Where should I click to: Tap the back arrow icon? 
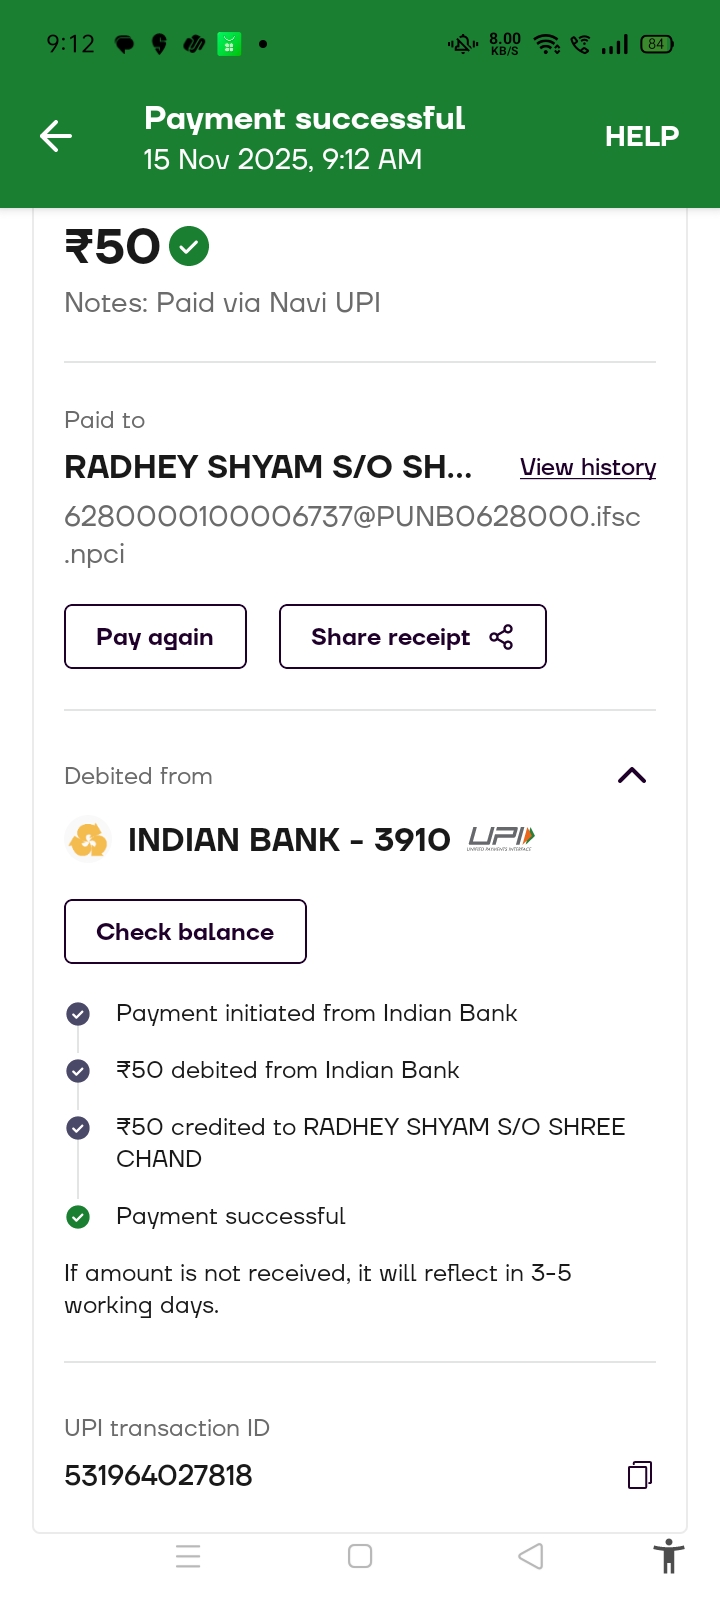point(56,136)
